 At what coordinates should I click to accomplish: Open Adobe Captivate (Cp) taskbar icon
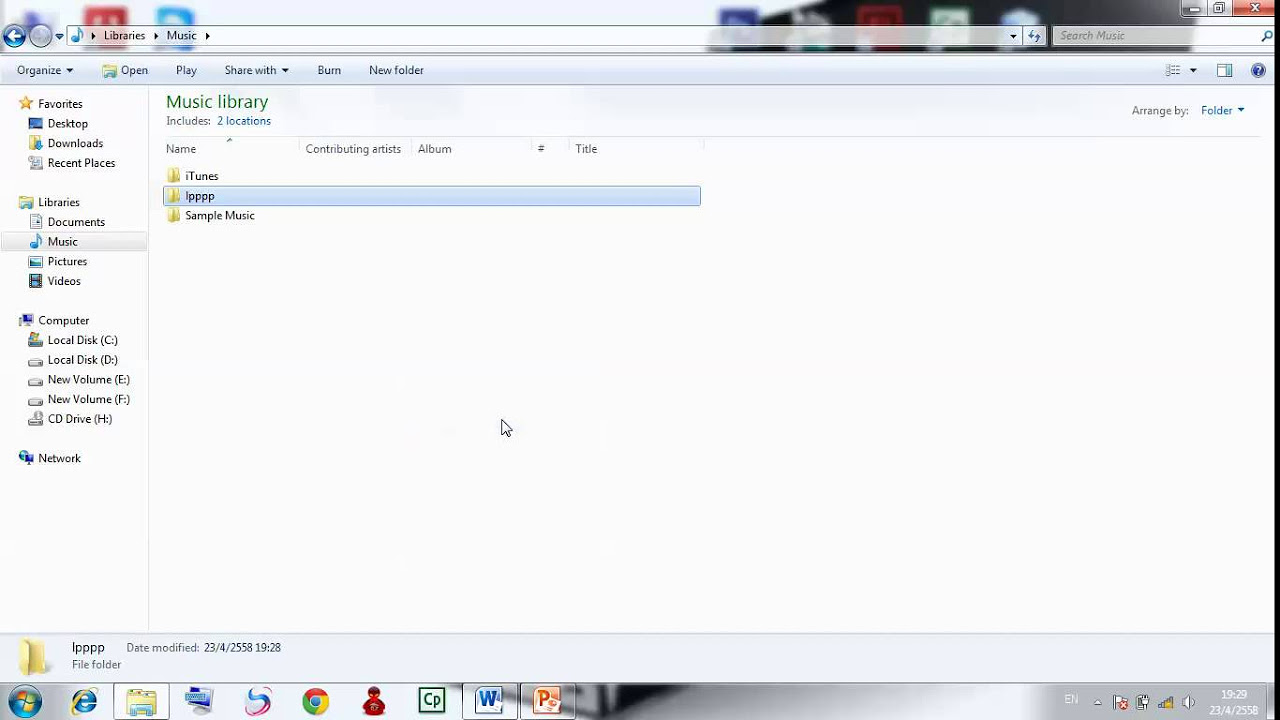(x=432, y=701)
